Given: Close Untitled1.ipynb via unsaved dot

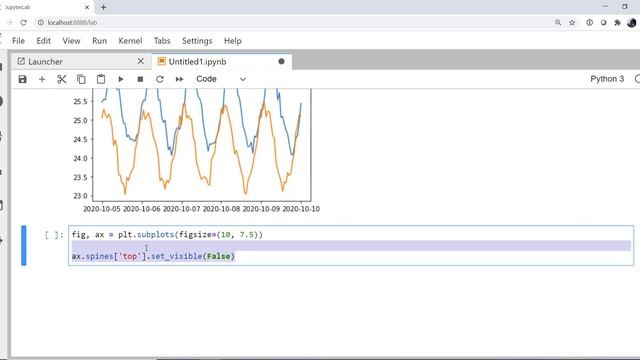Looking at the screenshot, I should [x=281, y=62].
